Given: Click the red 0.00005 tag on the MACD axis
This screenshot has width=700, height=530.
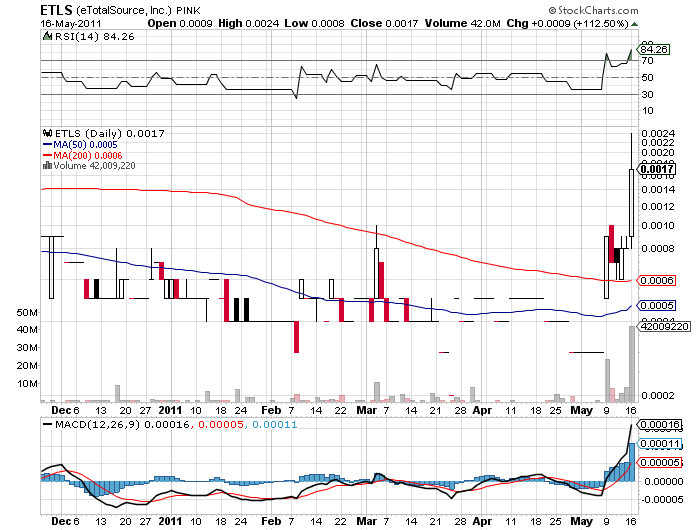Looking at the screenshot, I should [x=660, y=463].
